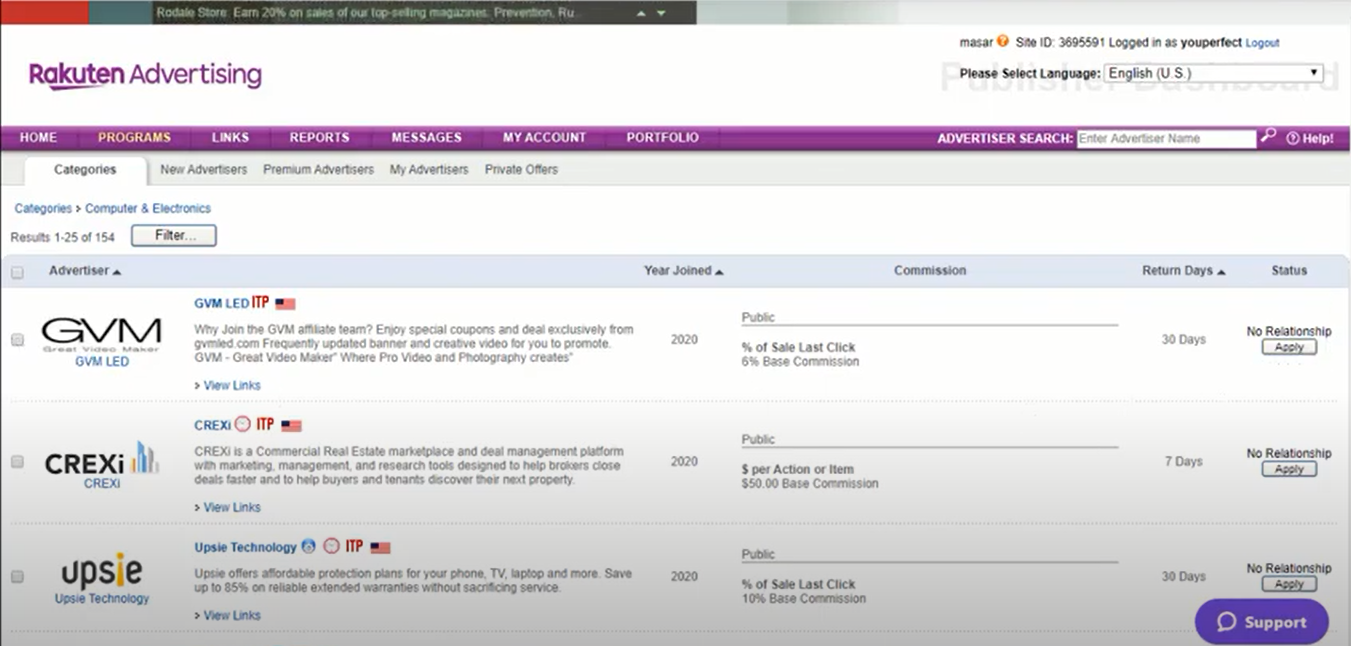Select the Categories tab
This screenshot has width=1351, height=646.
[x=85, y=170]
